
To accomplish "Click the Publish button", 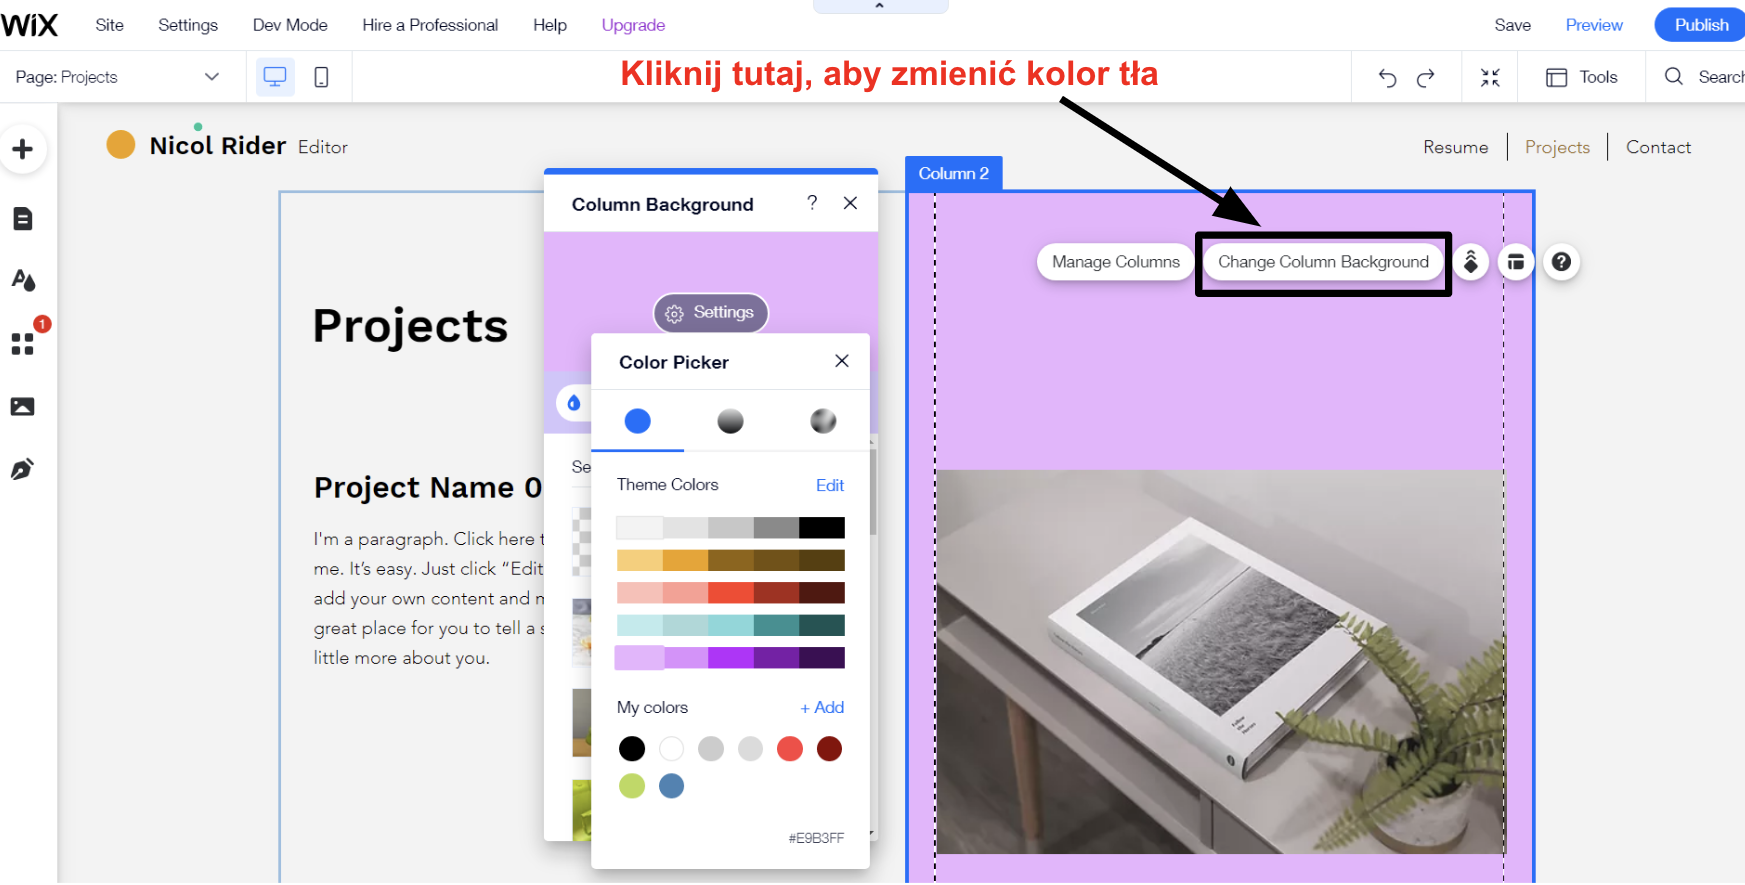I will 1701,25.
